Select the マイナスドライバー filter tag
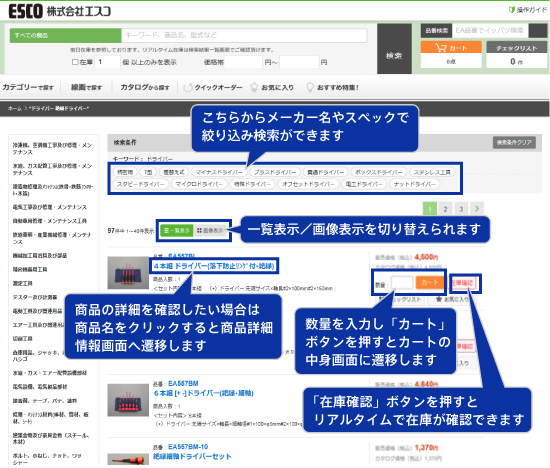 point(219,172)
